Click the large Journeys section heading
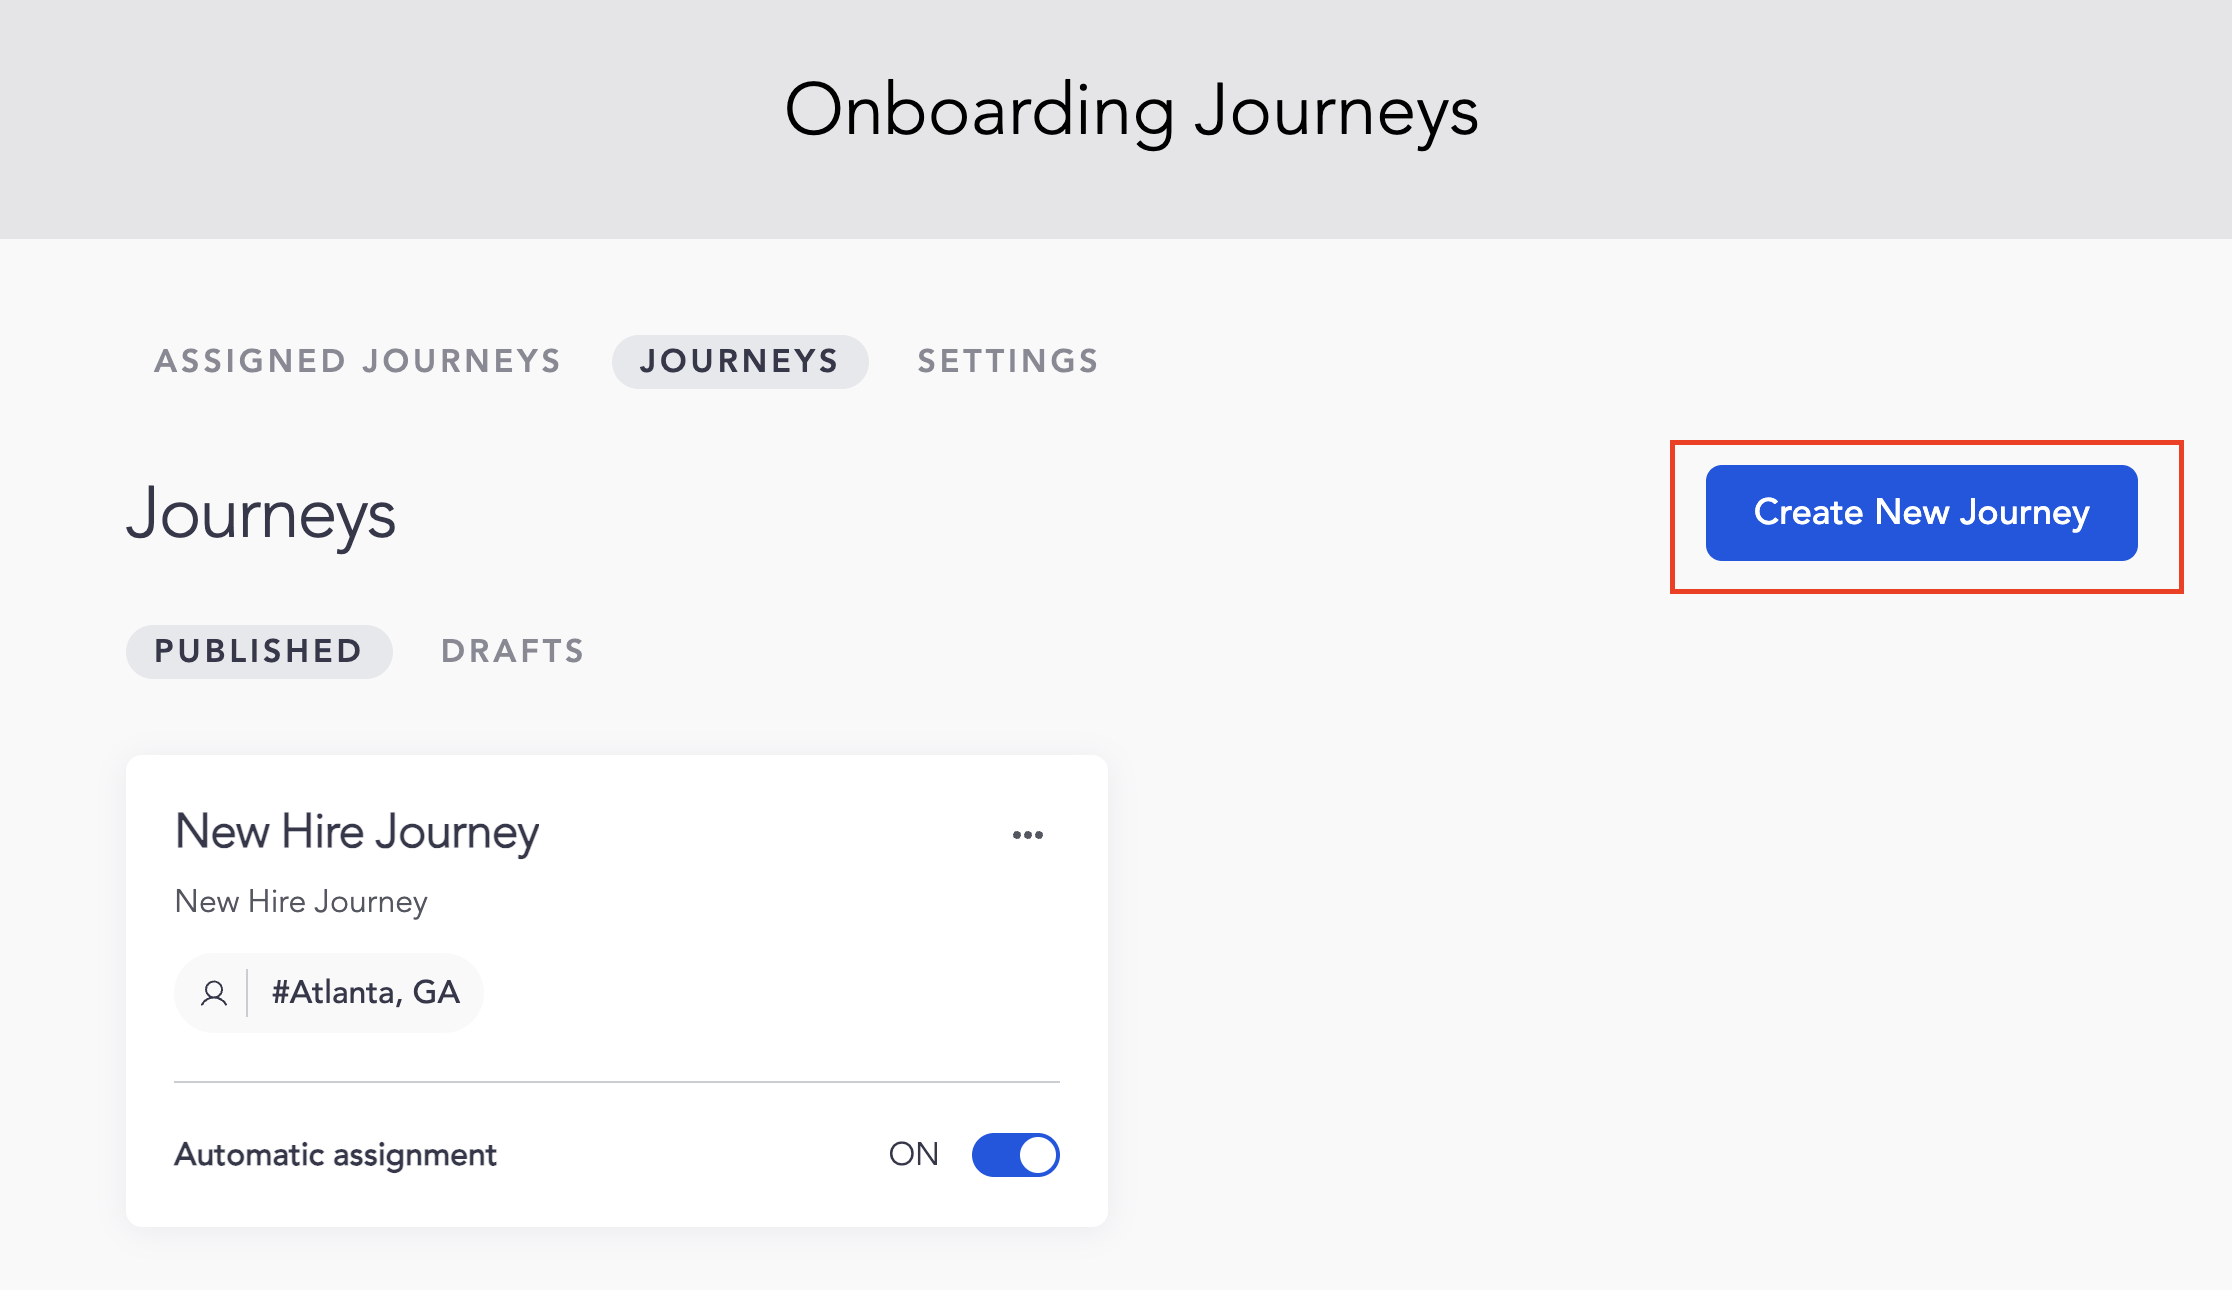The width and height of the screenshot is (2232, 1290). (x=261, y=516)
